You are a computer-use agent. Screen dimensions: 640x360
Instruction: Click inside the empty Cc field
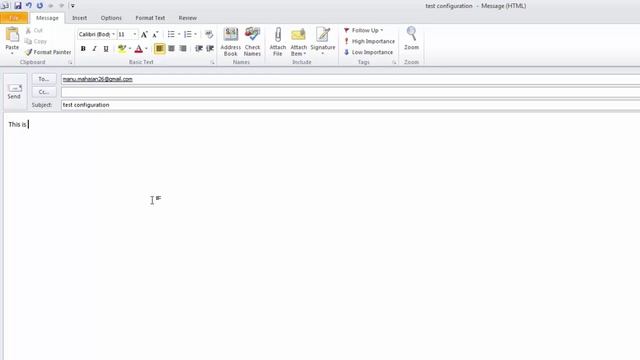(351, 92)
